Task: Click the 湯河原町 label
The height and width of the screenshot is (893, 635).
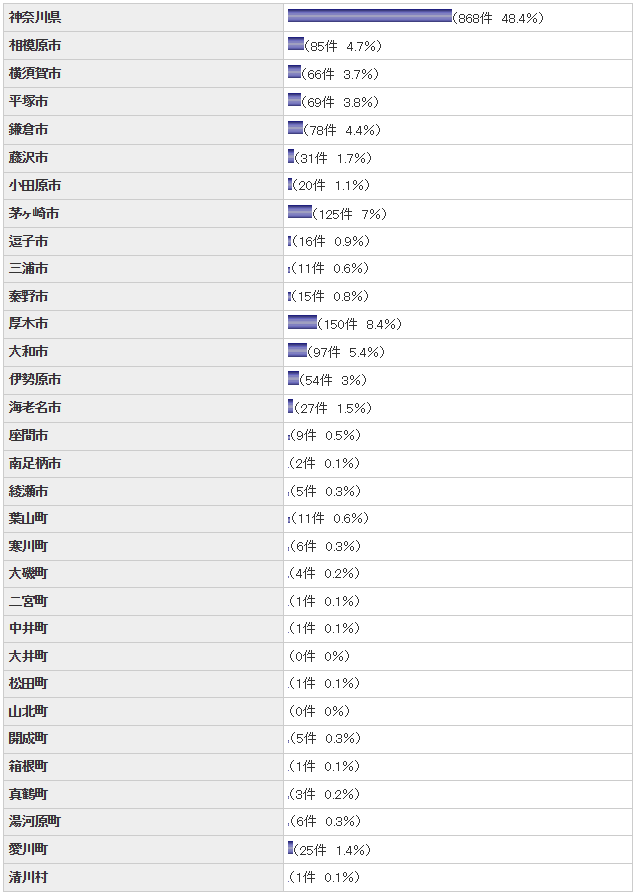Action: point(35,821)
